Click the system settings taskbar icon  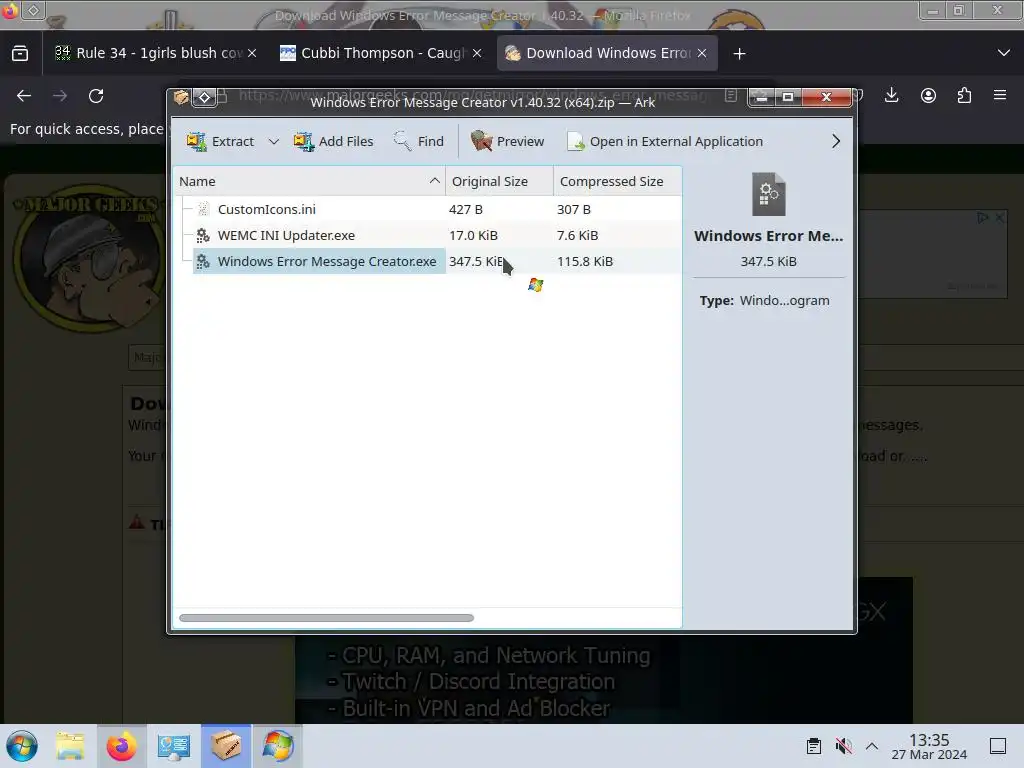(174, 746)
